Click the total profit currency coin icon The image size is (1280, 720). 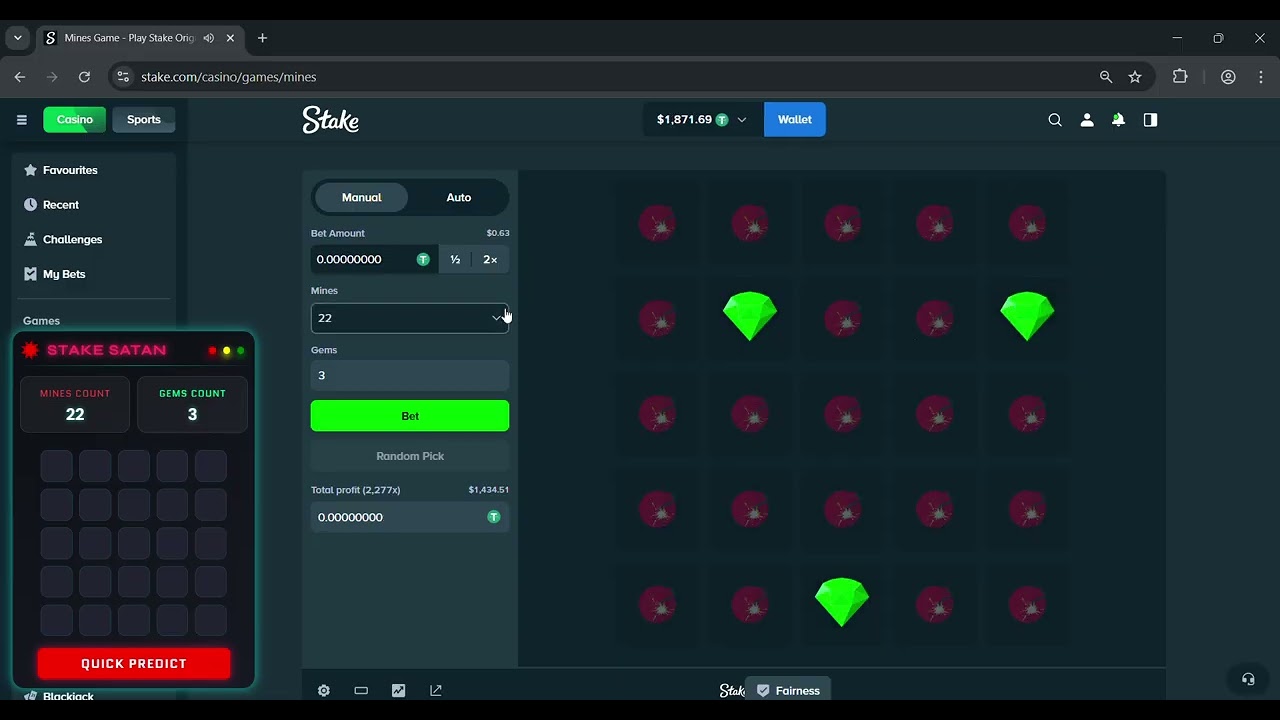(x=493, y=517)
